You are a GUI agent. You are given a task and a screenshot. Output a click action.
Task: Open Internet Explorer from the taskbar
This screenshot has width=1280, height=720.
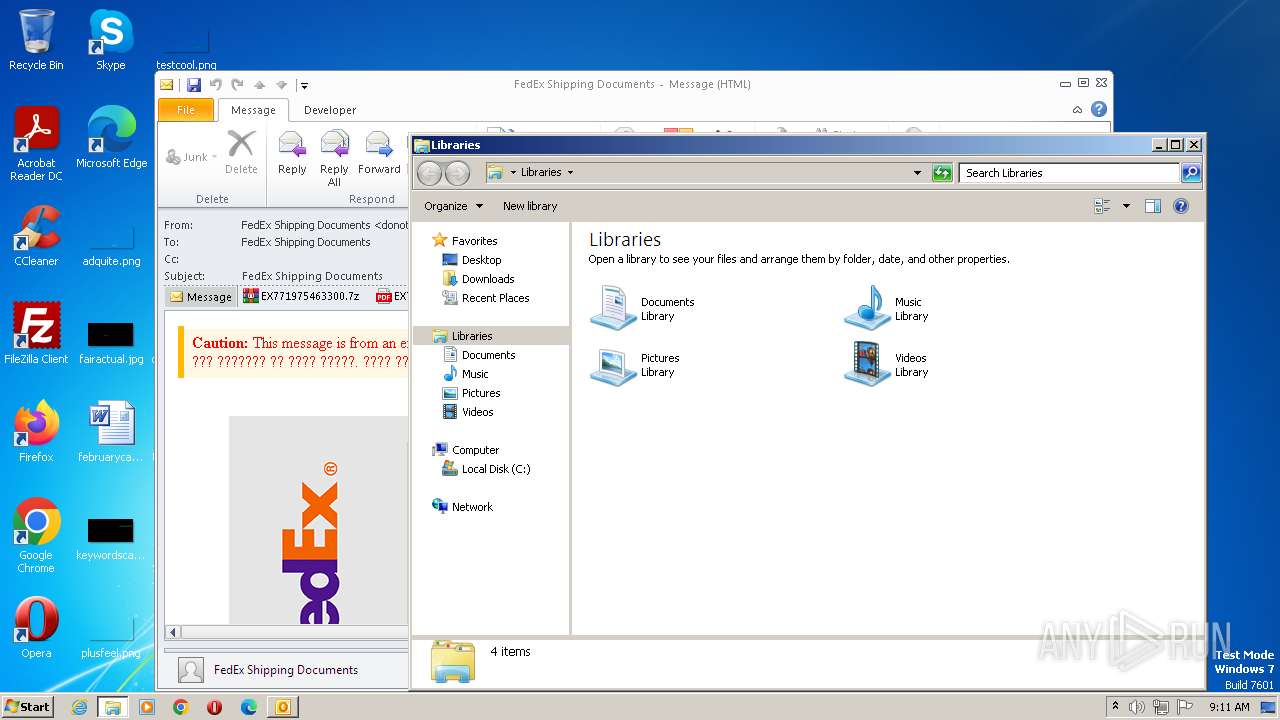(x=79, y=707)
